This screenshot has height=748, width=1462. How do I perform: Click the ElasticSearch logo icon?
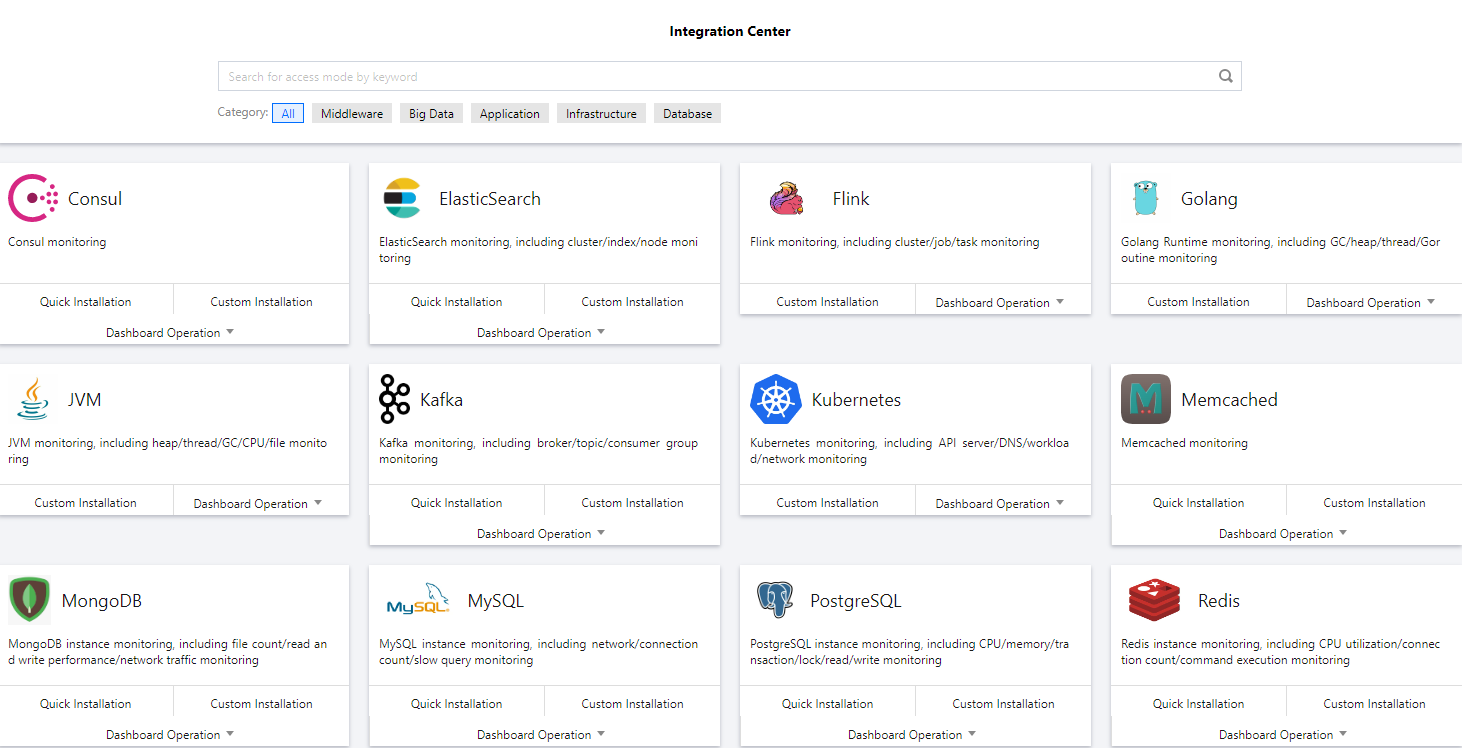click(402, 198)
